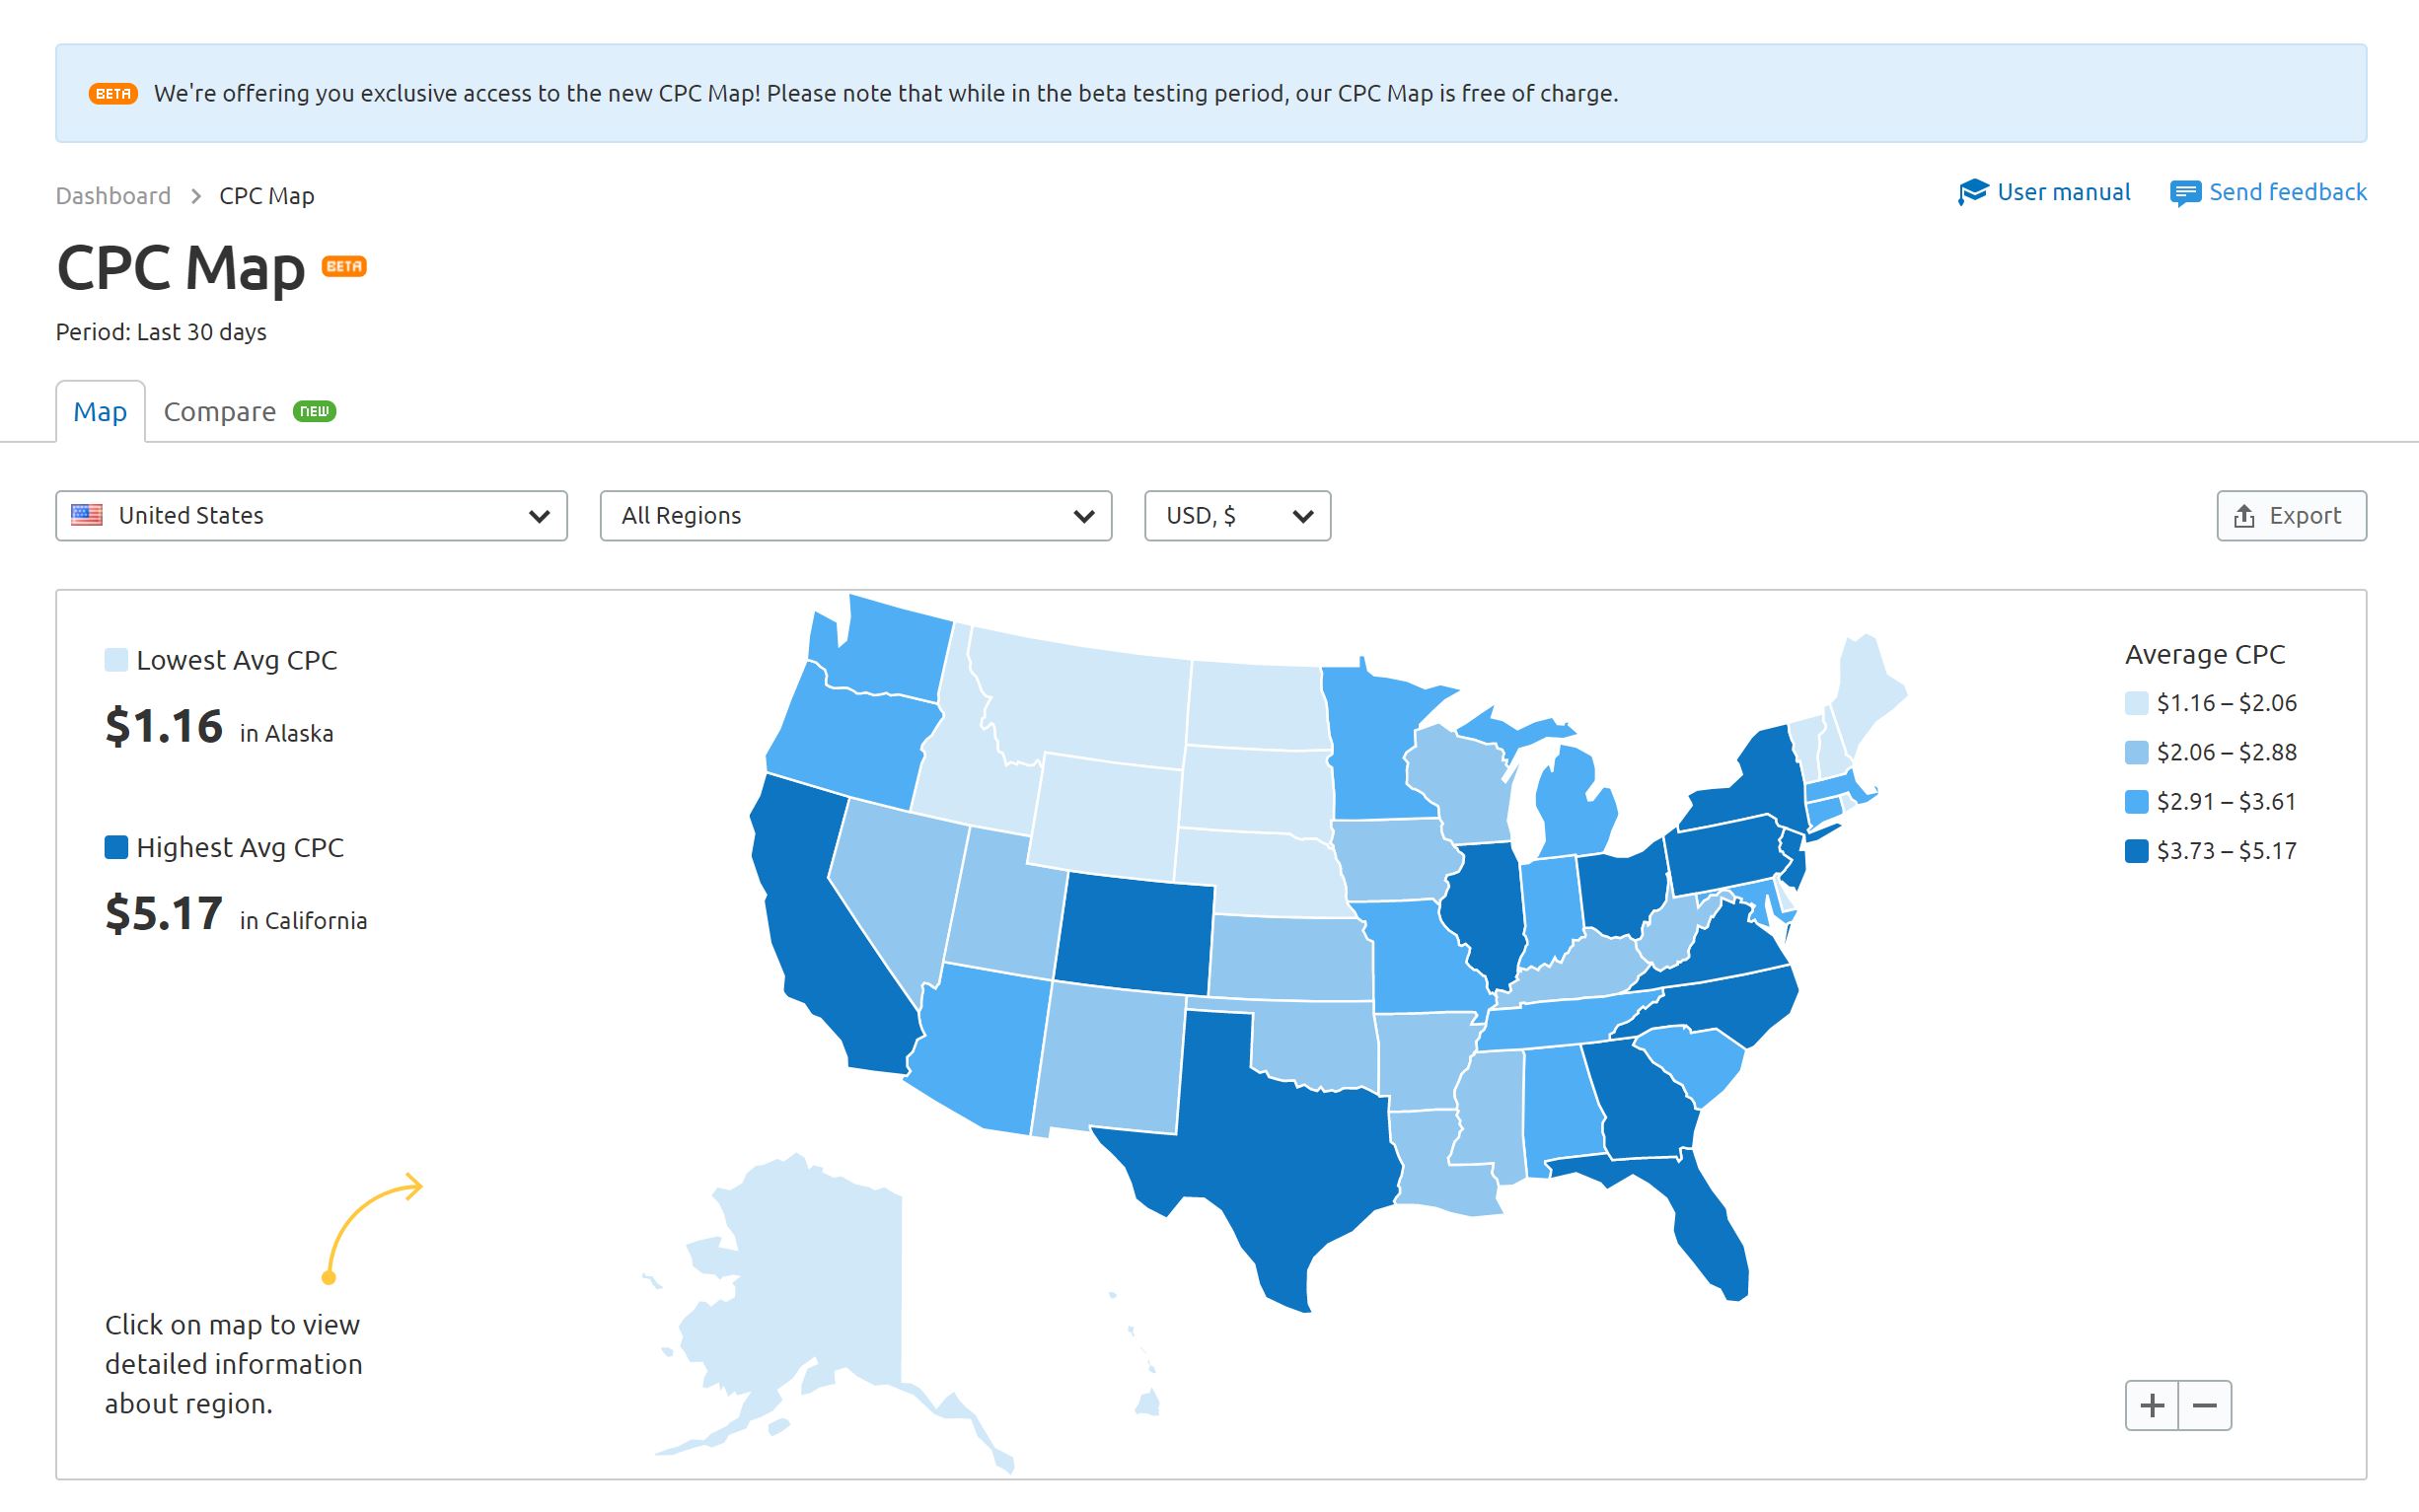This screenshot has width=2419, height=1512.
Task: Click the orange BETA badge next to CPC Map heading
Action: click(343, 266)
